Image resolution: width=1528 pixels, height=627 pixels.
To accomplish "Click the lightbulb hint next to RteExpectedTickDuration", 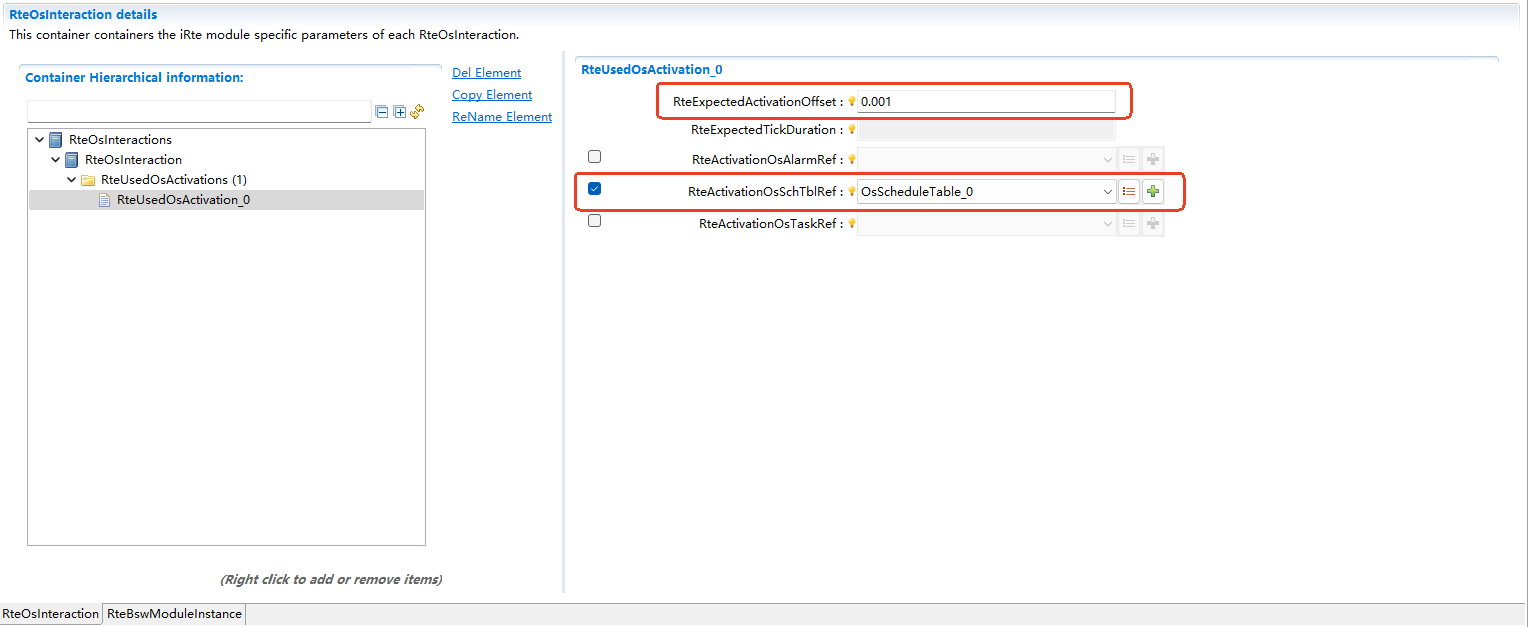I will (x=852, y=130).
